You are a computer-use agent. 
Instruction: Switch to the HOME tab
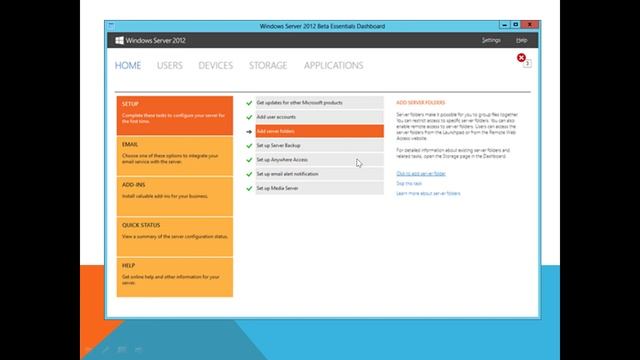point(128,66)
